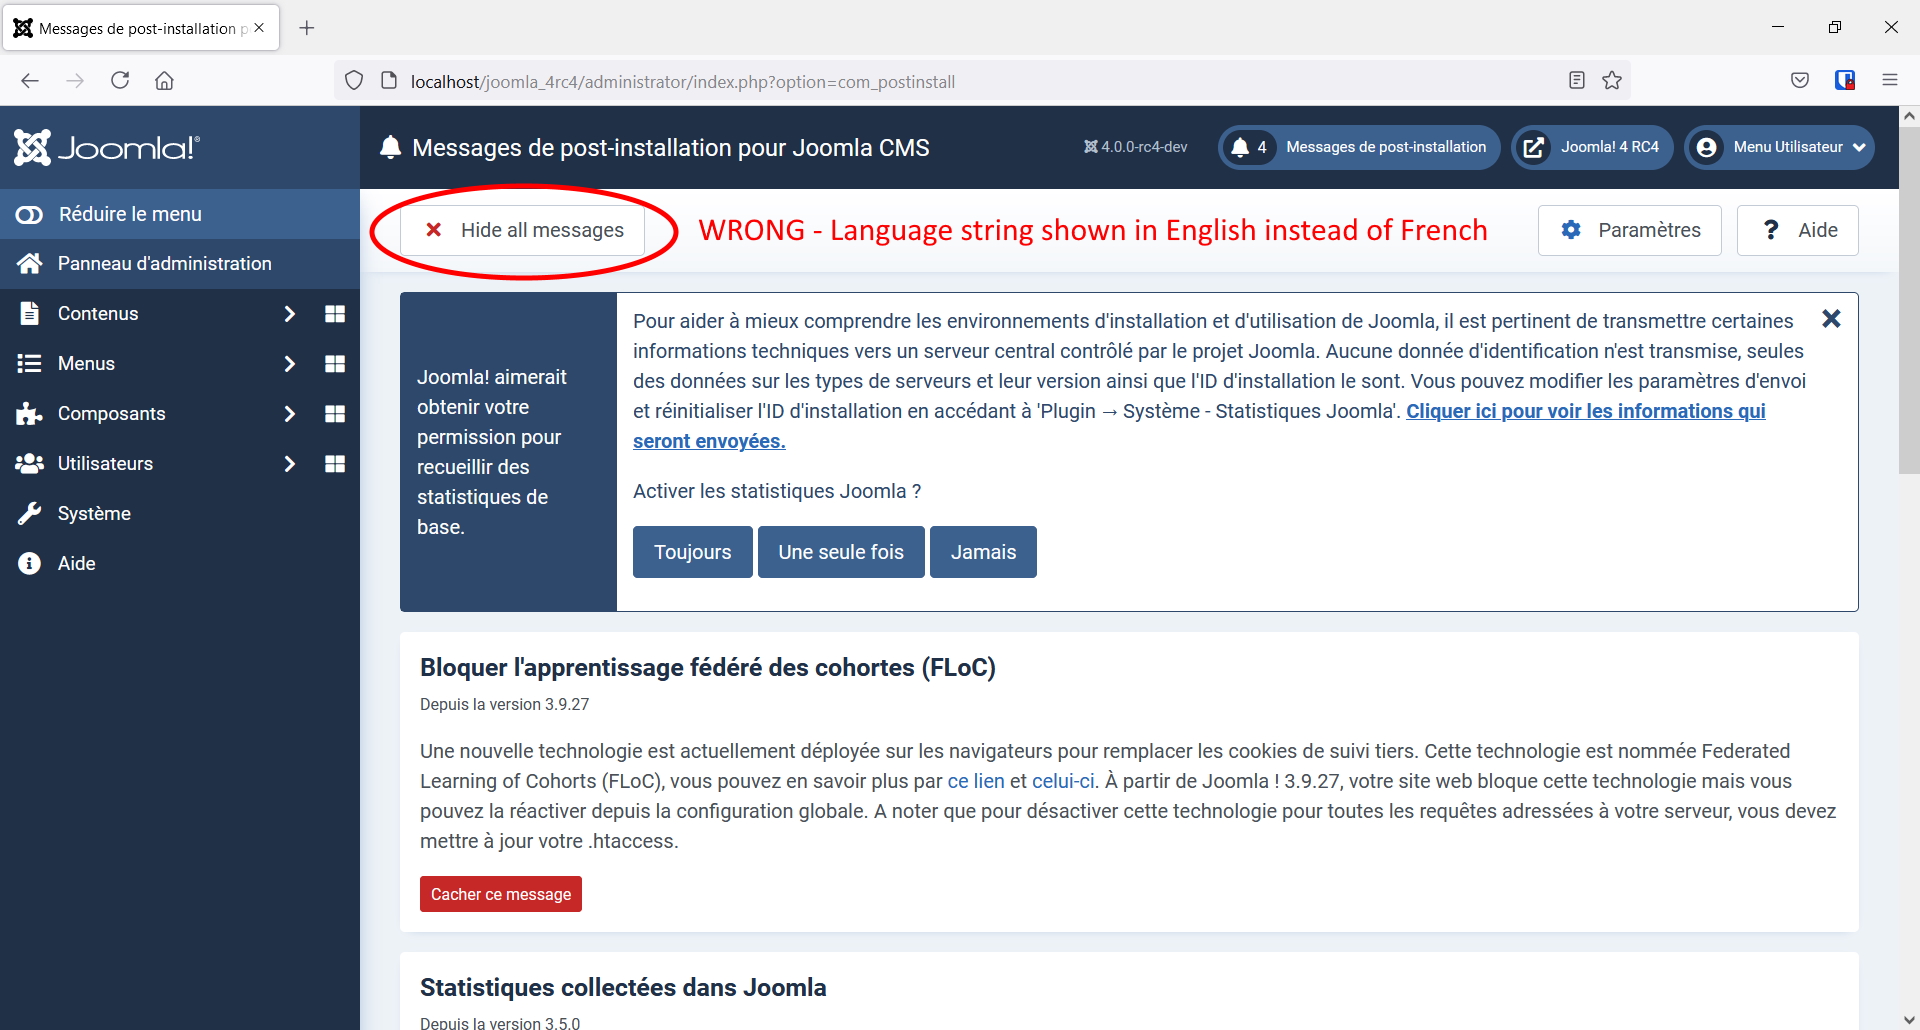Go to browser home page
Image resolution: width=1920 pixels, height=1030 pixels.
point(165,81)
